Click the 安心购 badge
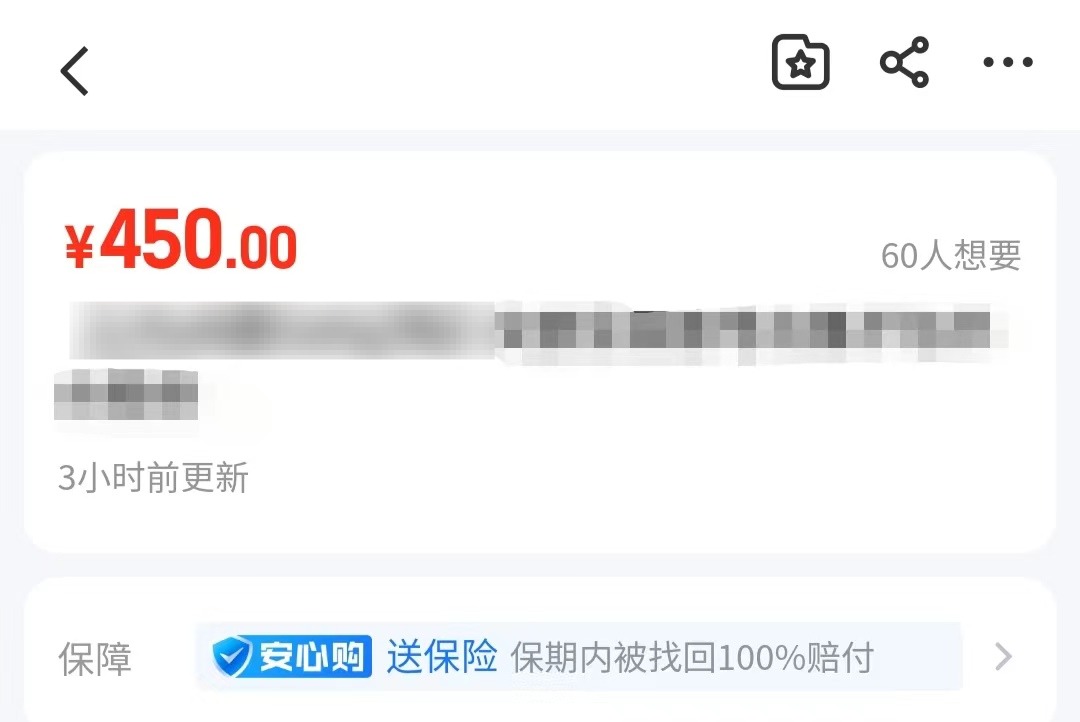1080x722 pixels. pos(293,657)
